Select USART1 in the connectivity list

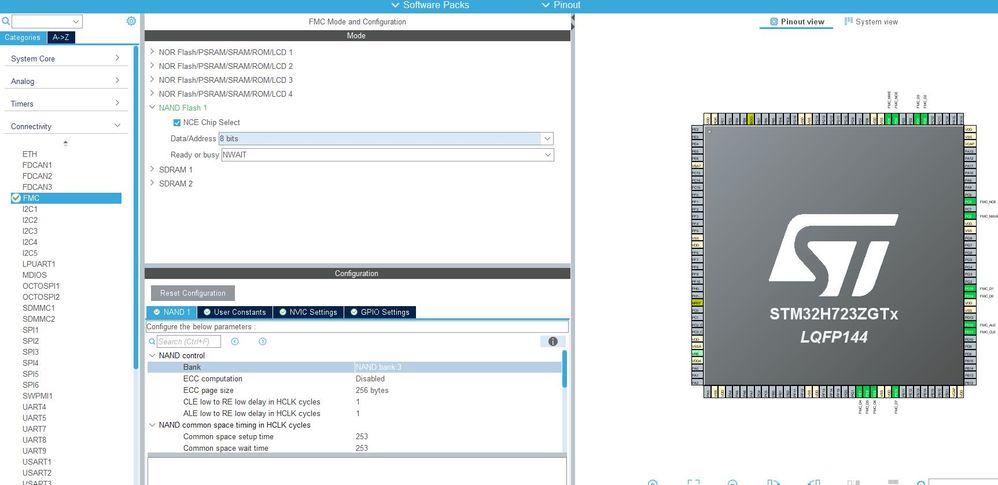click(x=36, y=461)
